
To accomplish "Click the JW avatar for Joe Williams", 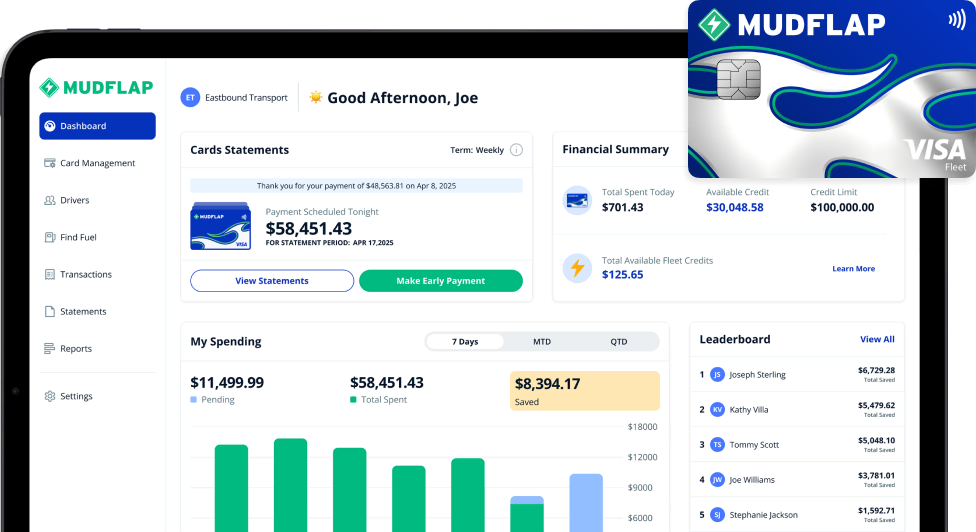I will [x=717, y=480].
